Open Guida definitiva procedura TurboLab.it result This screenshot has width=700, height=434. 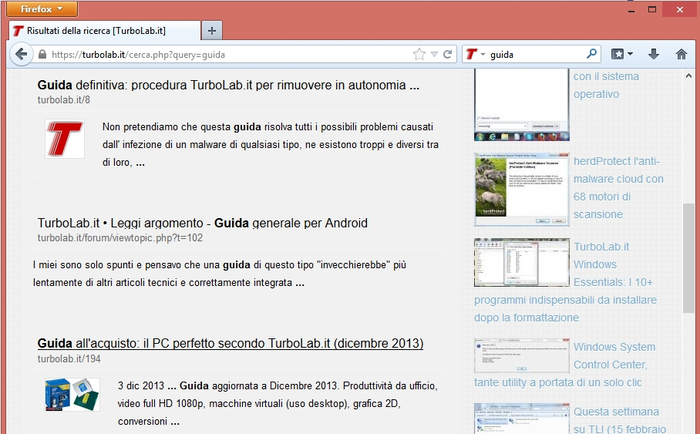click(228, 85)
